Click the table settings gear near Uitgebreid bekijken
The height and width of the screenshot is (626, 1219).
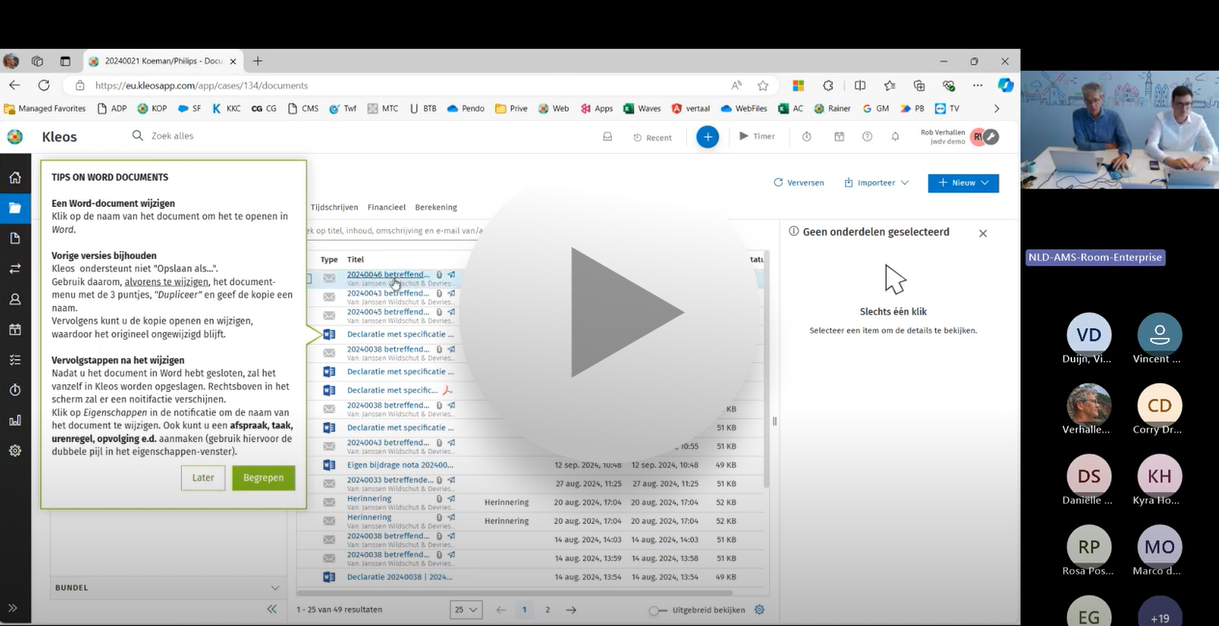pos(759,610)
